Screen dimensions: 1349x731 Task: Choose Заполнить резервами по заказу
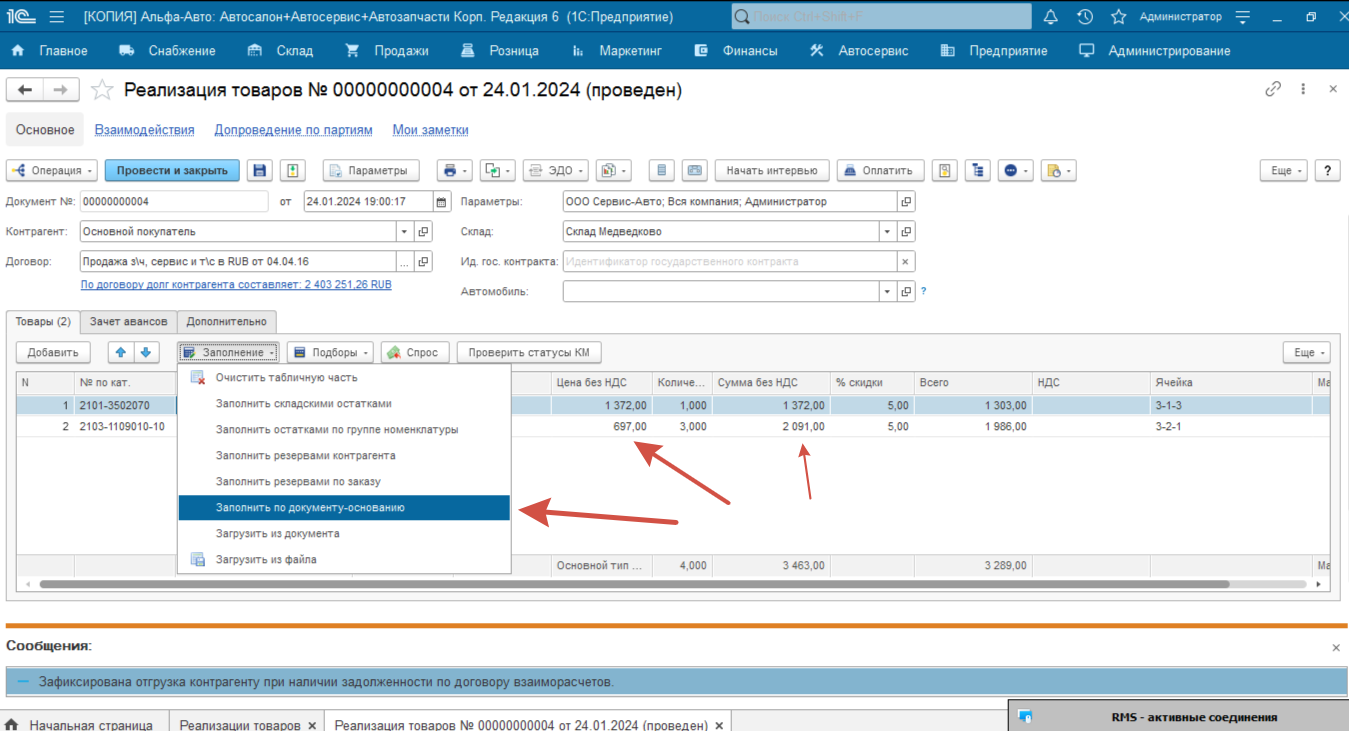pos(344,482)
